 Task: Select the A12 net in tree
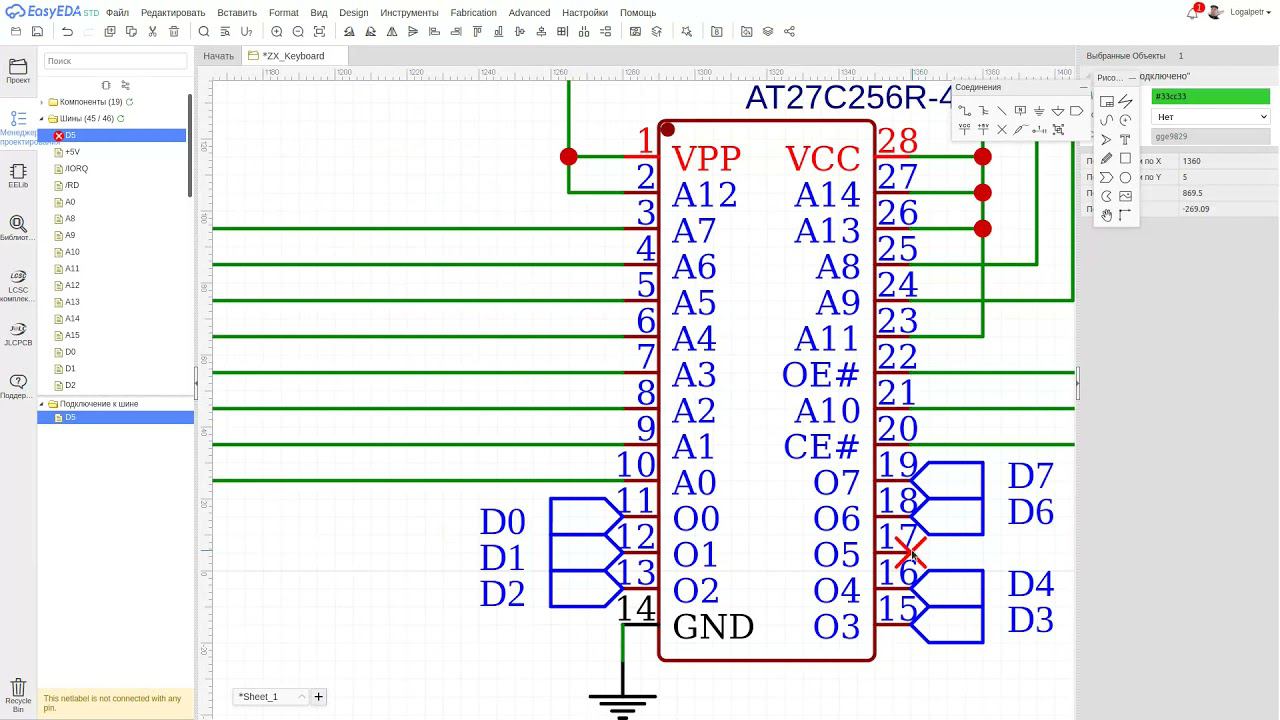[x=72, y=285]
